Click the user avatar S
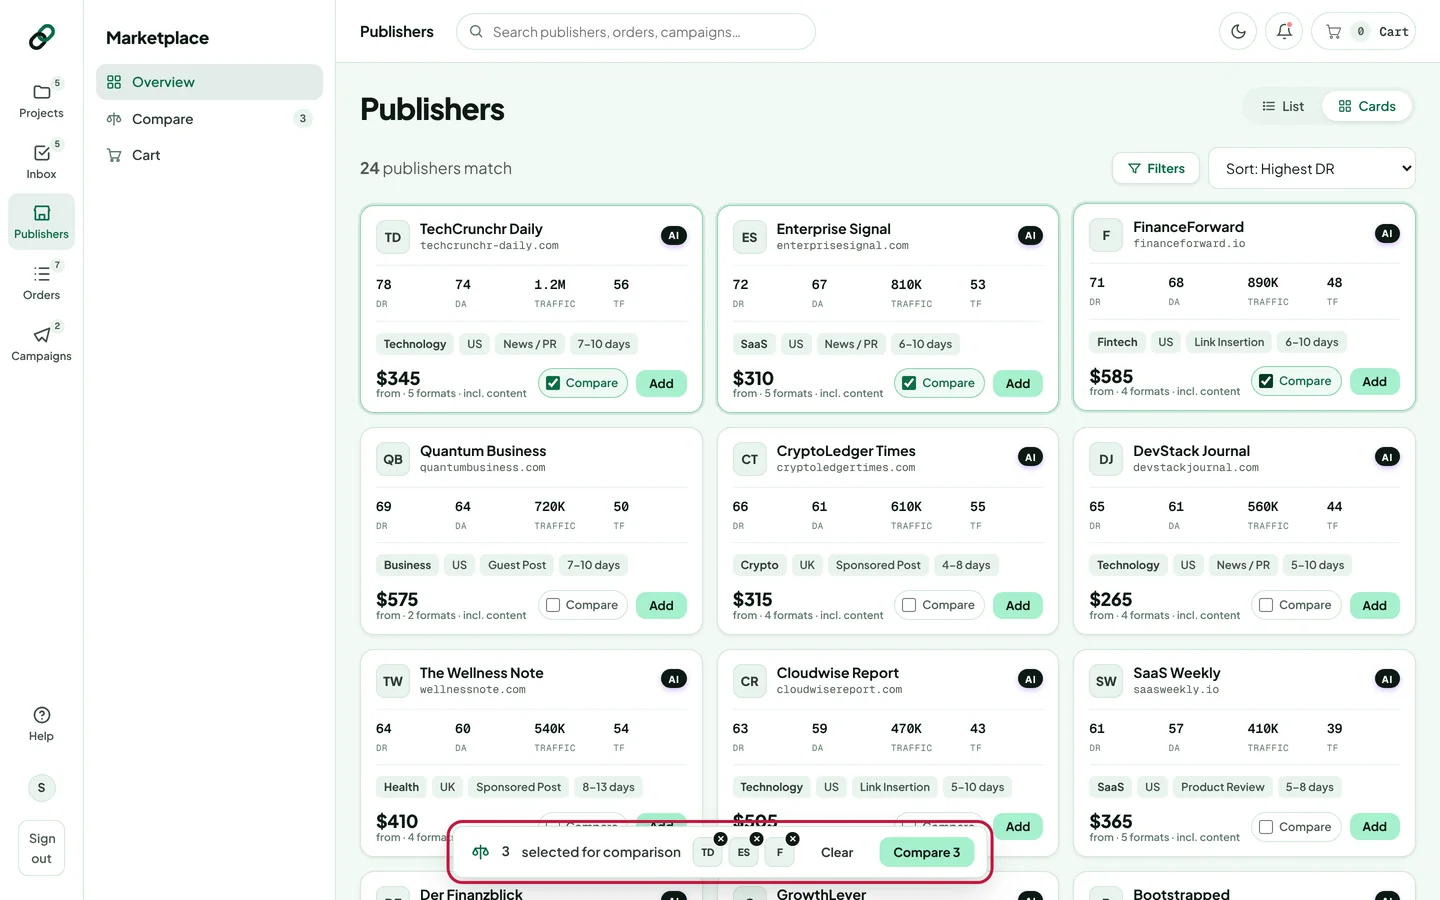This screenshot has height=900, width=1440. pos(41,788)
